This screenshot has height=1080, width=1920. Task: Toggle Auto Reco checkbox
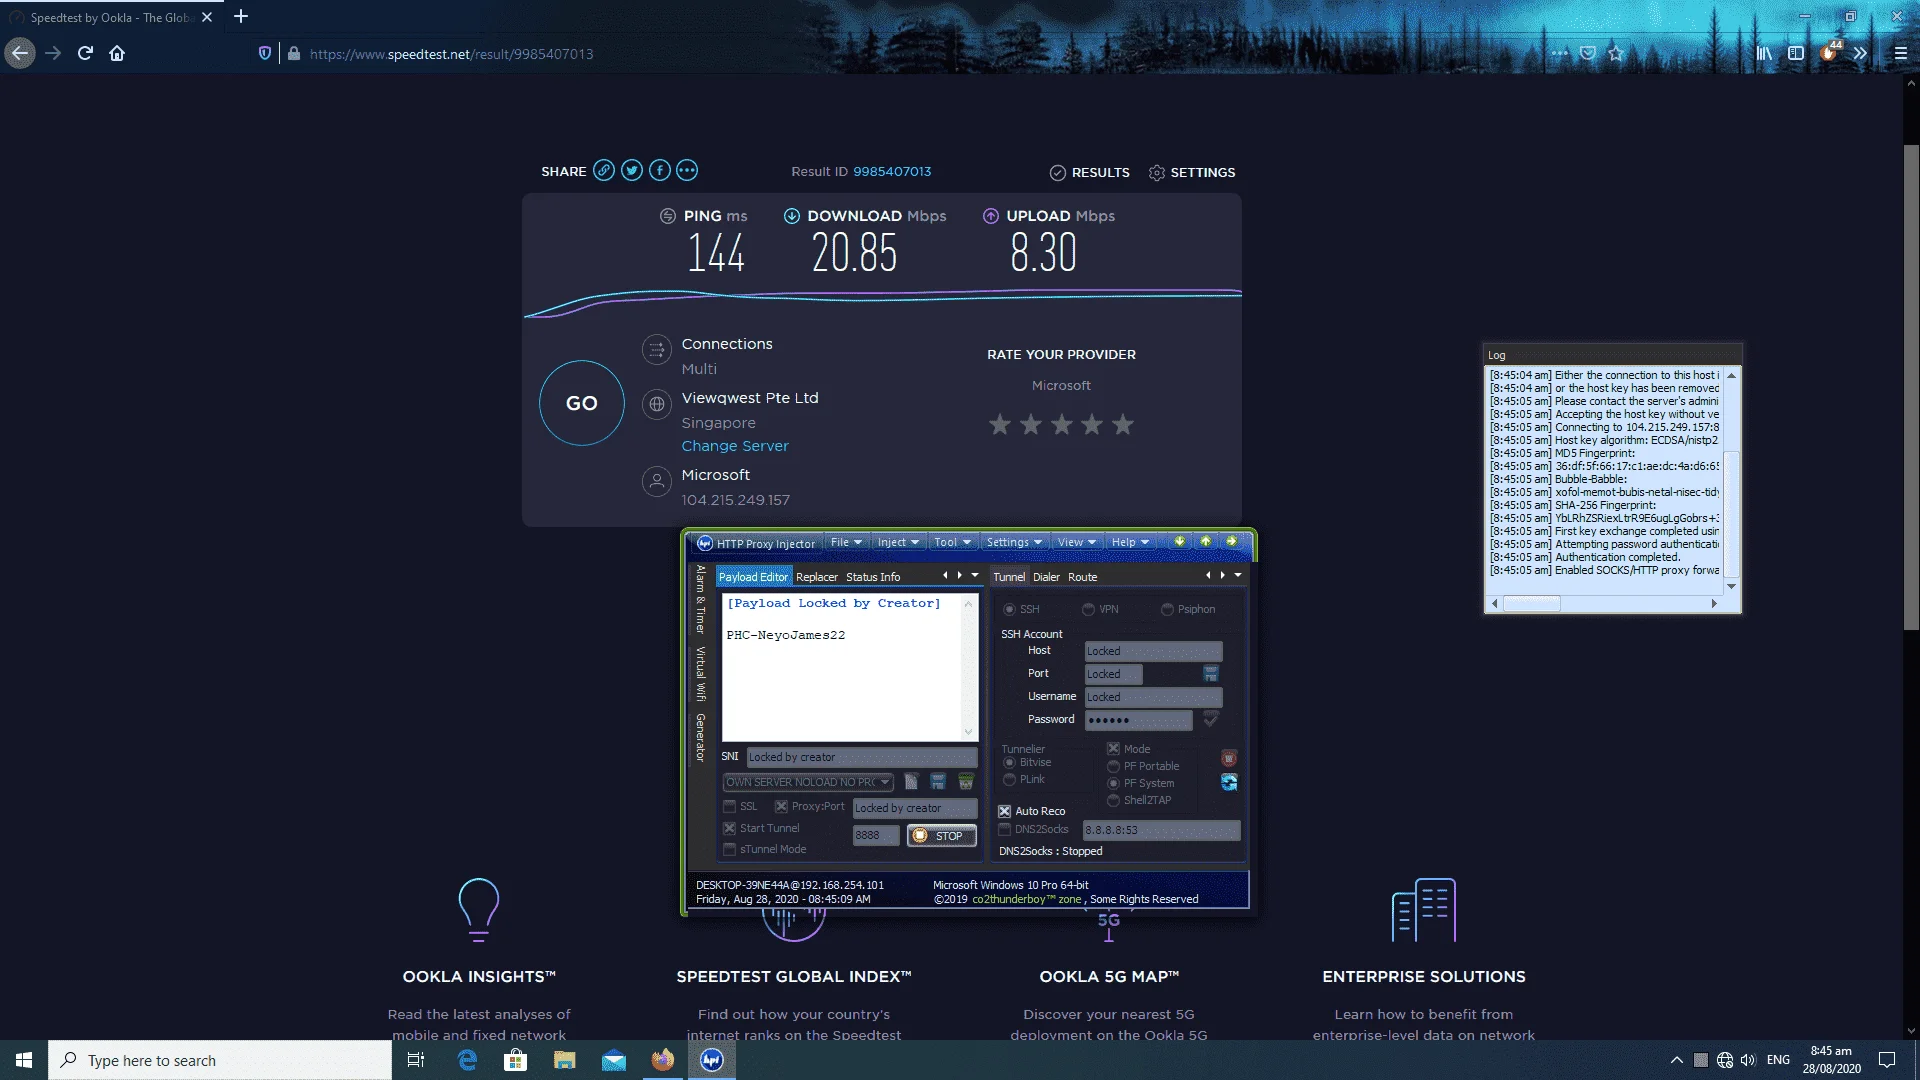click(x=1005, y=811)
